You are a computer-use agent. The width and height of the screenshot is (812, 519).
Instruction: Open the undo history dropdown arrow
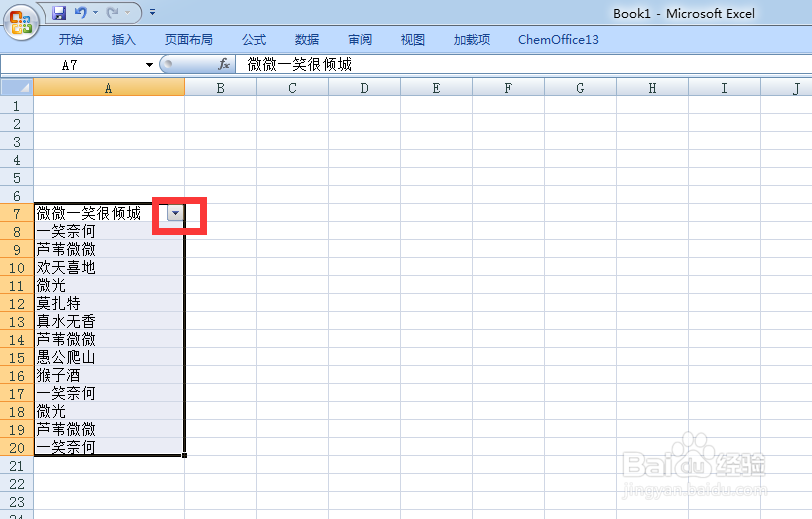coord(95,12)
